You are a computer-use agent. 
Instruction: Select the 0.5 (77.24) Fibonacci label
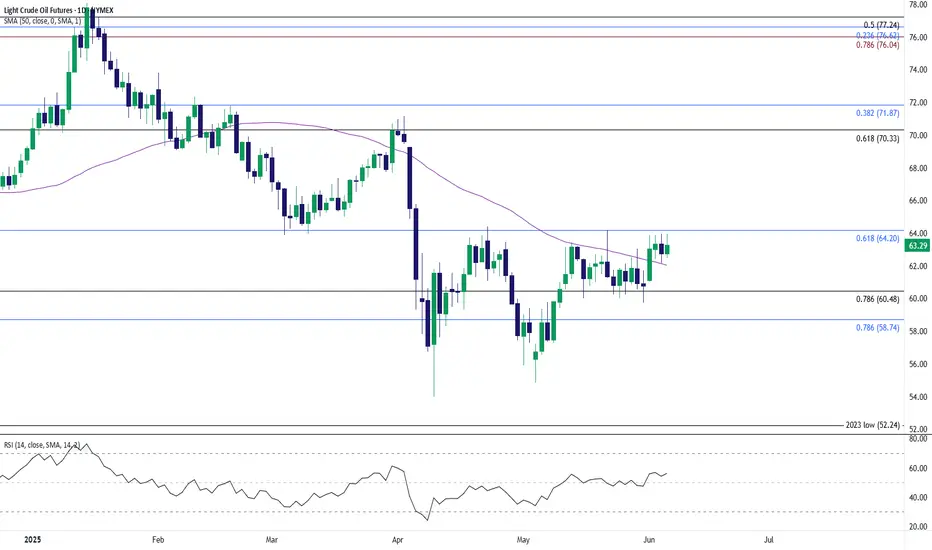click(x=870, y=22)
